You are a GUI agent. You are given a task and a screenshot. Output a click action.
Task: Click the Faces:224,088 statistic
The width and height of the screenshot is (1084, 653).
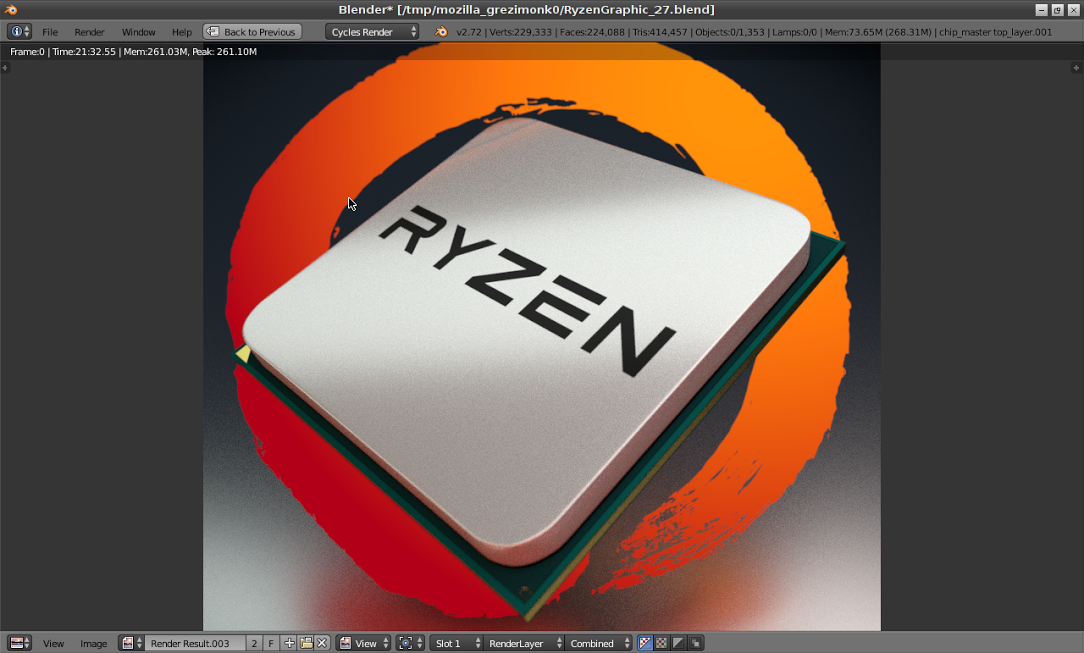click(x=592, y=32)
